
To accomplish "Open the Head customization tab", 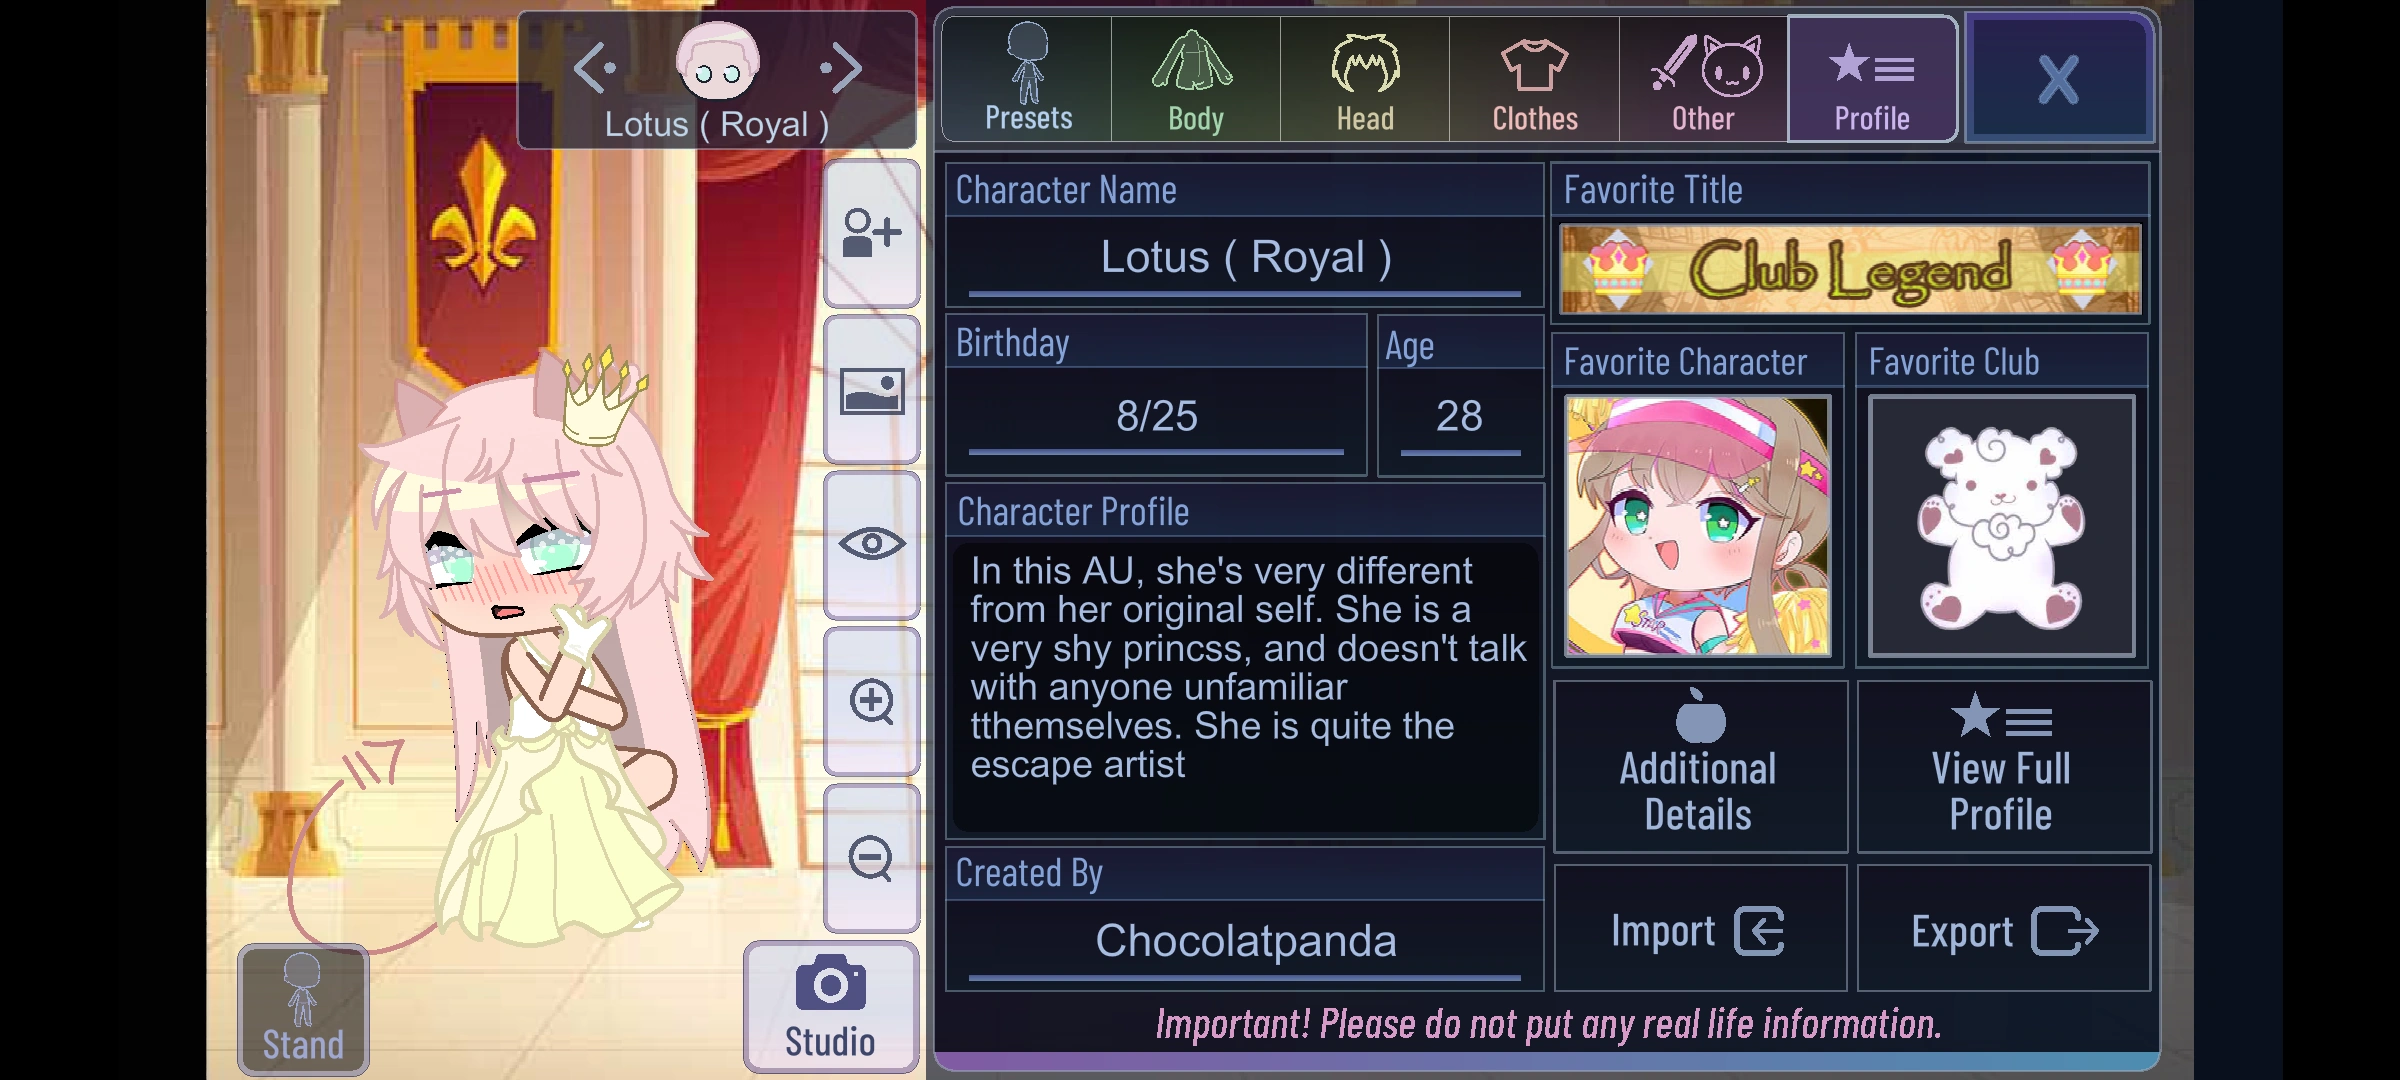I will coord(1365,79).
